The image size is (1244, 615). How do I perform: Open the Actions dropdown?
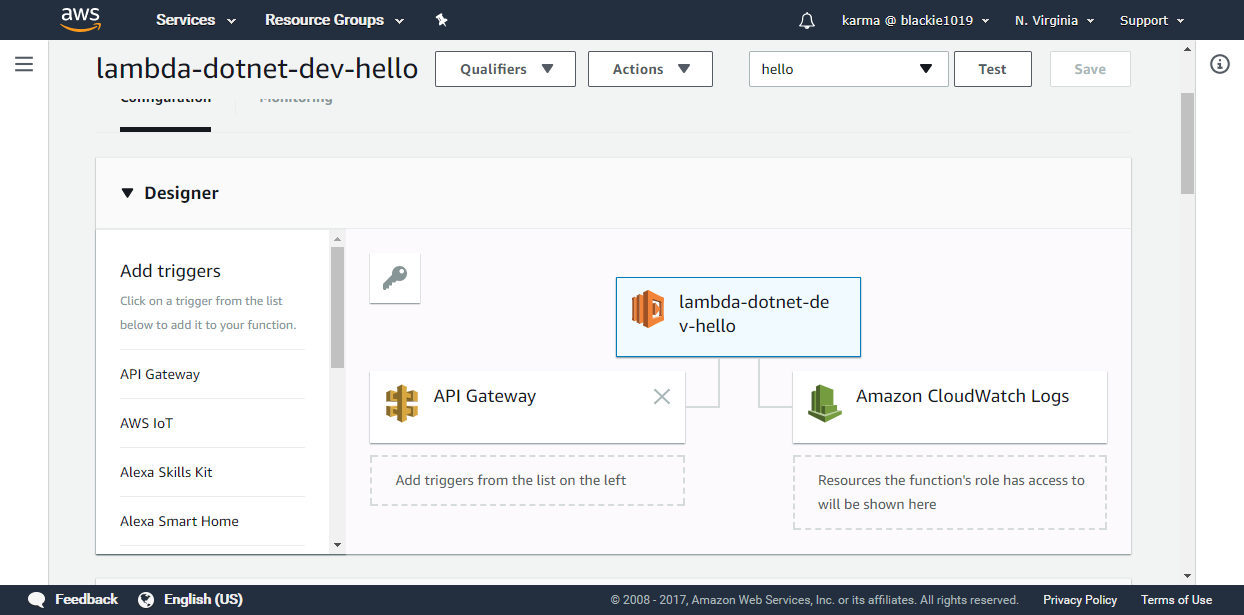[650, 69]
